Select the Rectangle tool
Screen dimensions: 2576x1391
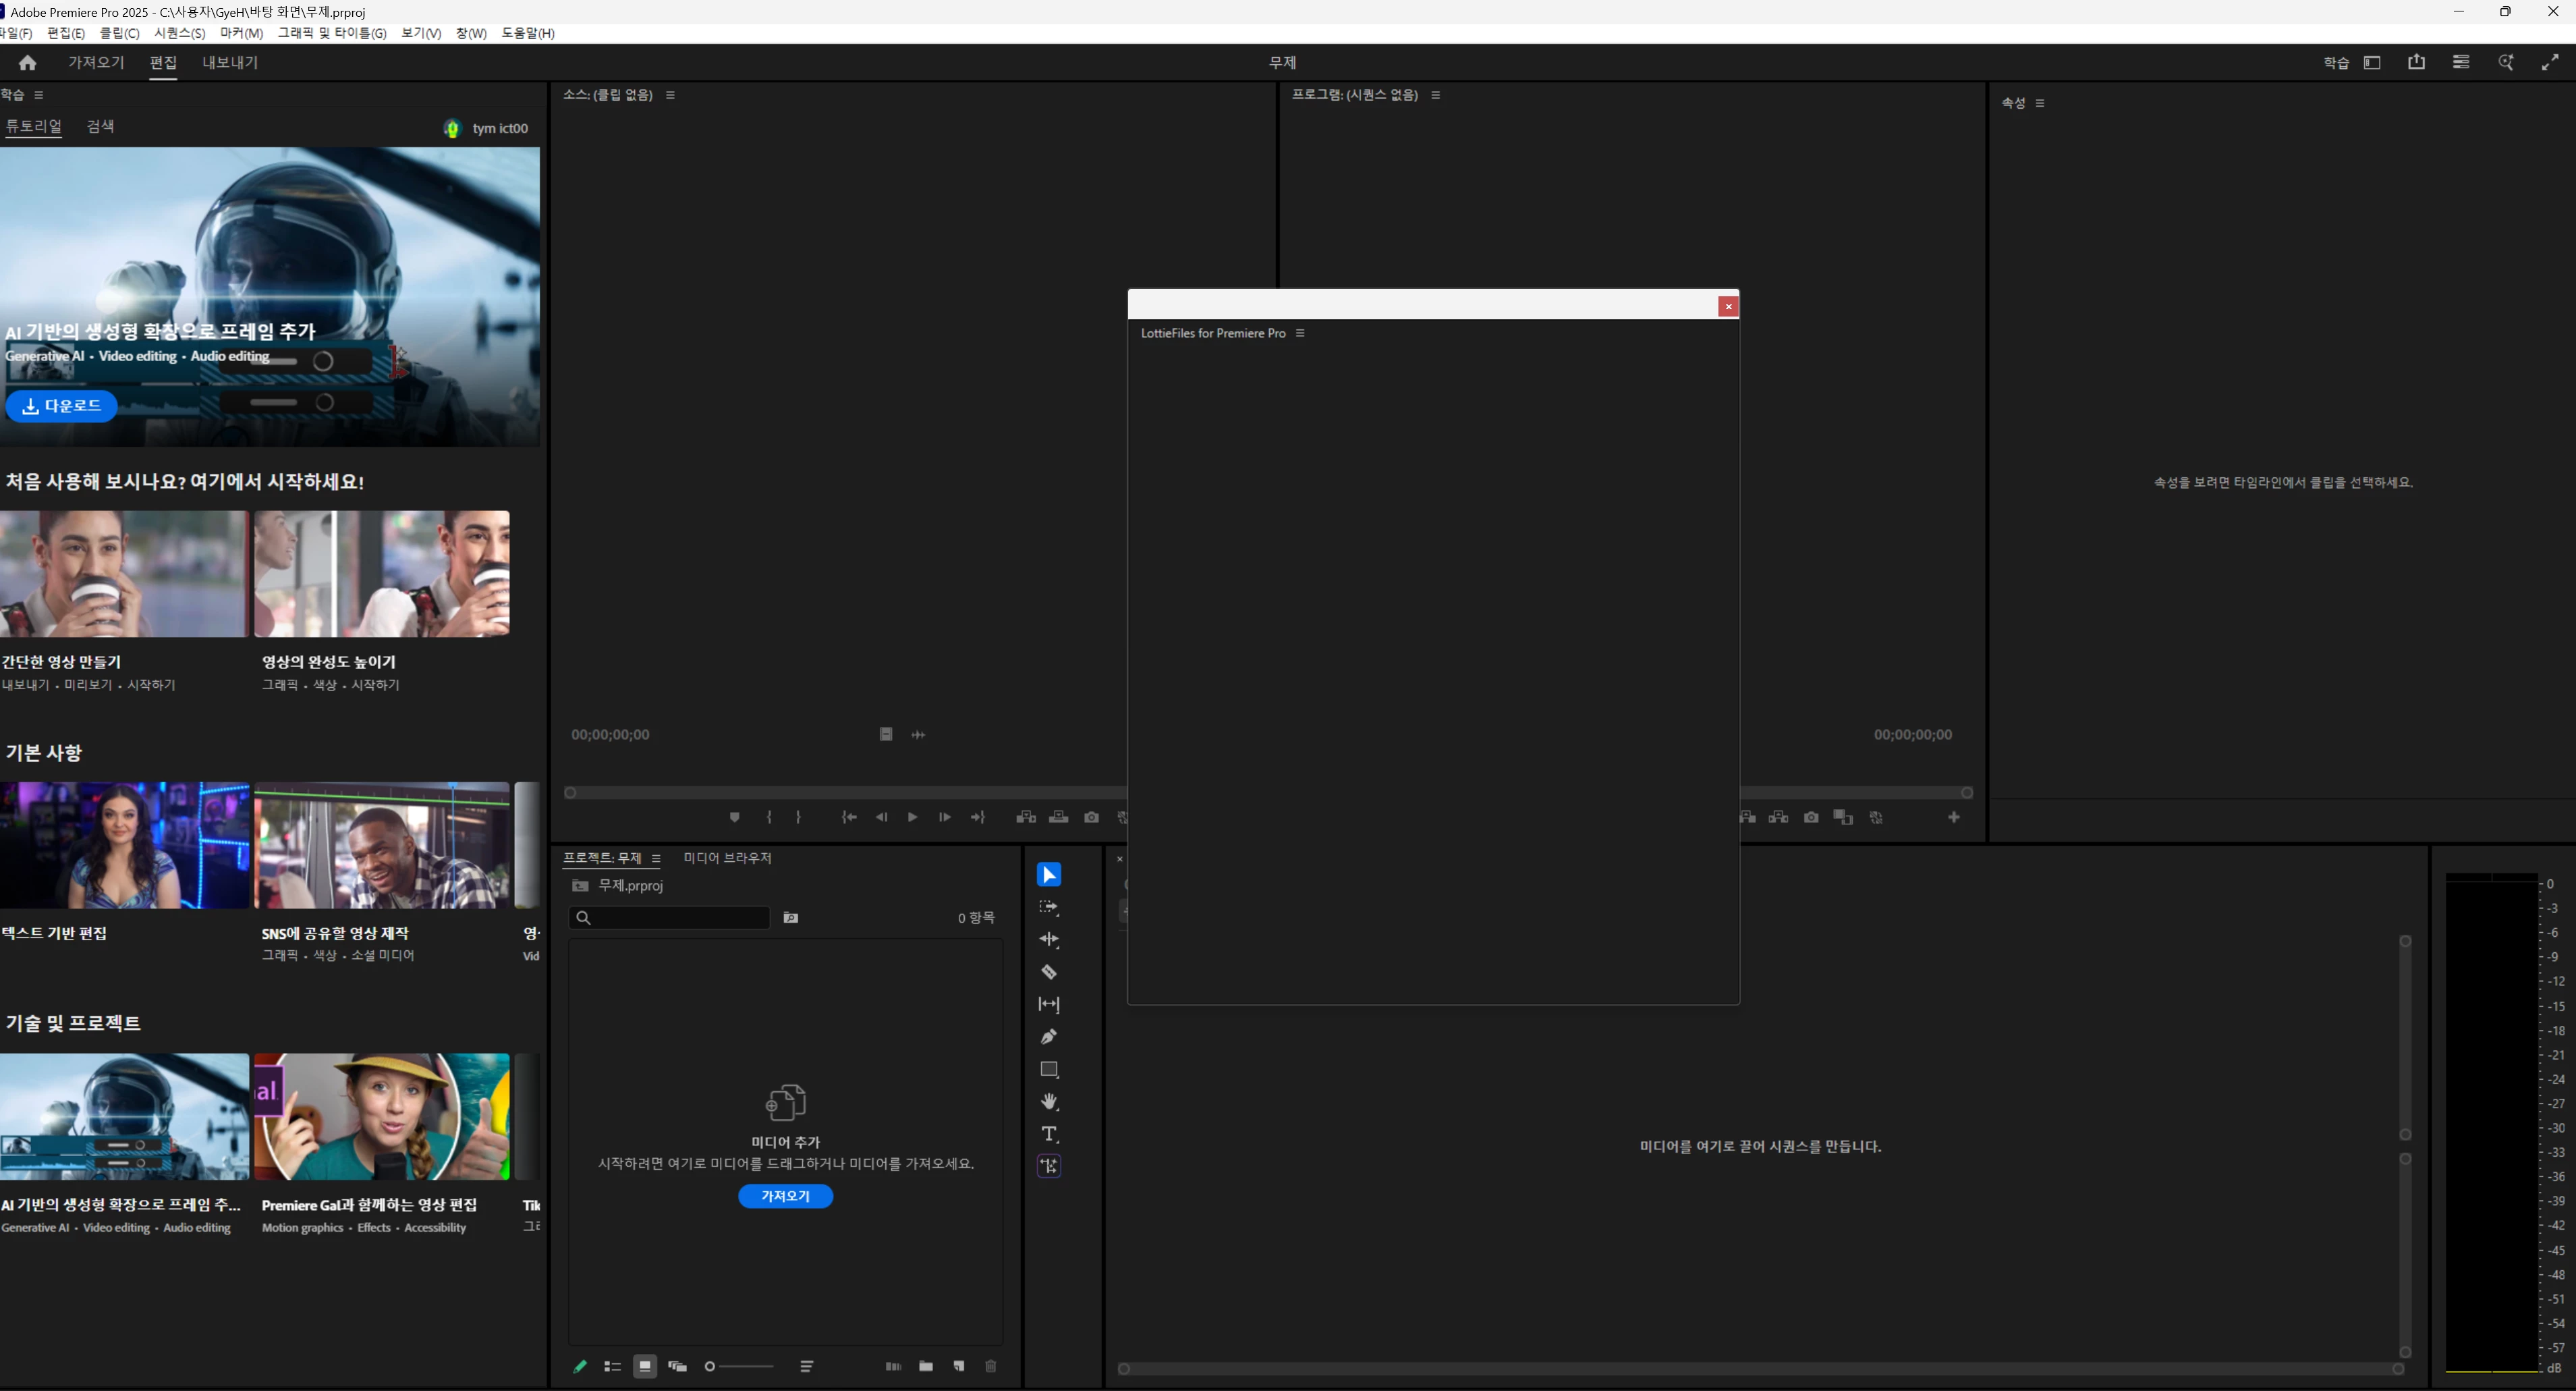point(1049,1069)
